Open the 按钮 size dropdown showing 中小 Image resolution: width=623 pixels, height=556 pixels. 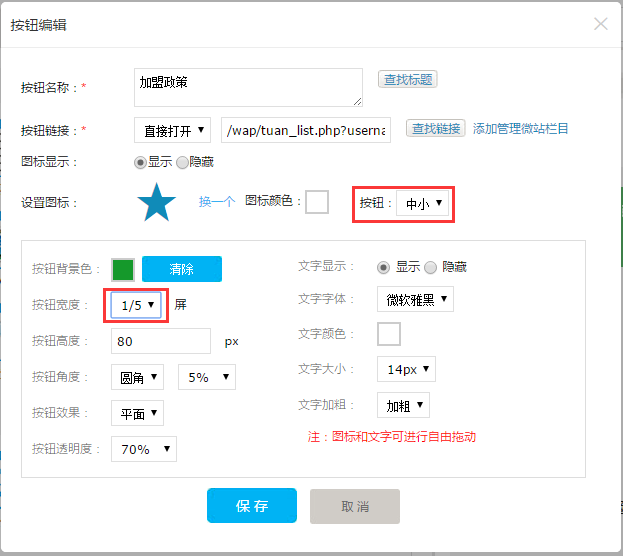422,203
